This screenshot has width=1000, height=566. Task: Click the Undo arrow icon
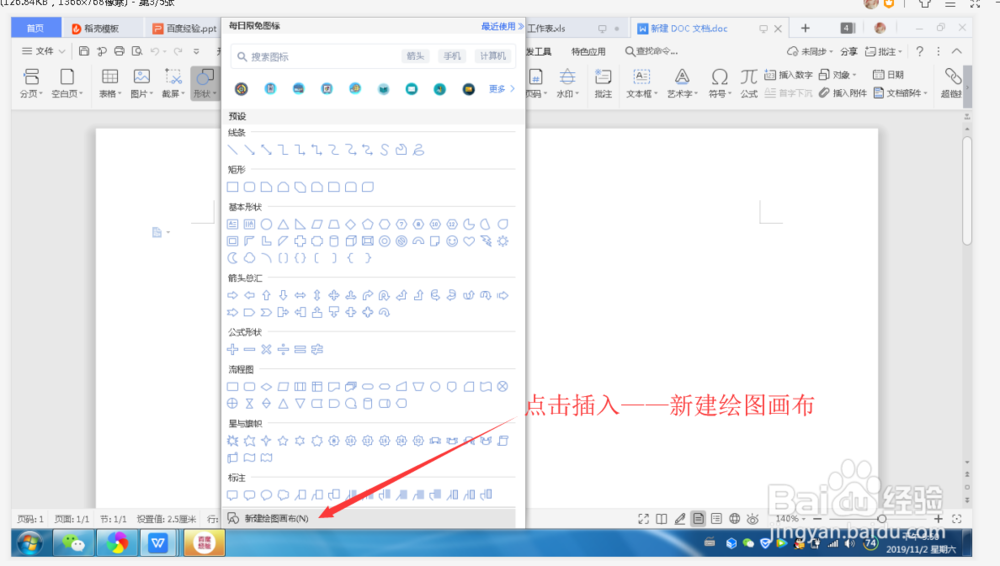click(x=154, y=51)
